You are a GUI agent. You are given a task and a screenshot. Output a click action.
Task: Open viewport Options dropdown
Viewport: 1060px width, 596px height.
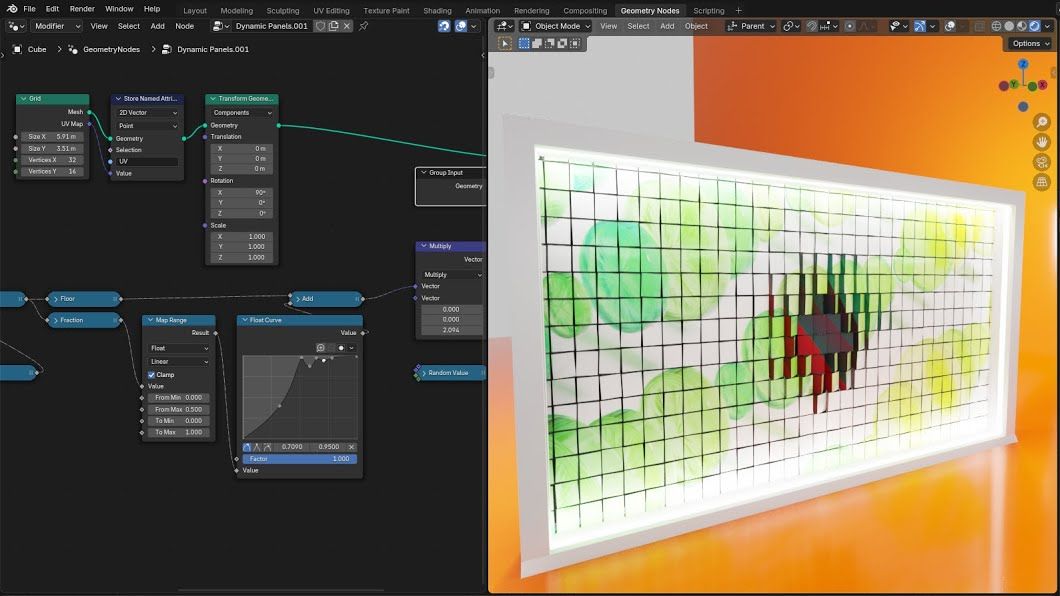tap(1031, 43)
